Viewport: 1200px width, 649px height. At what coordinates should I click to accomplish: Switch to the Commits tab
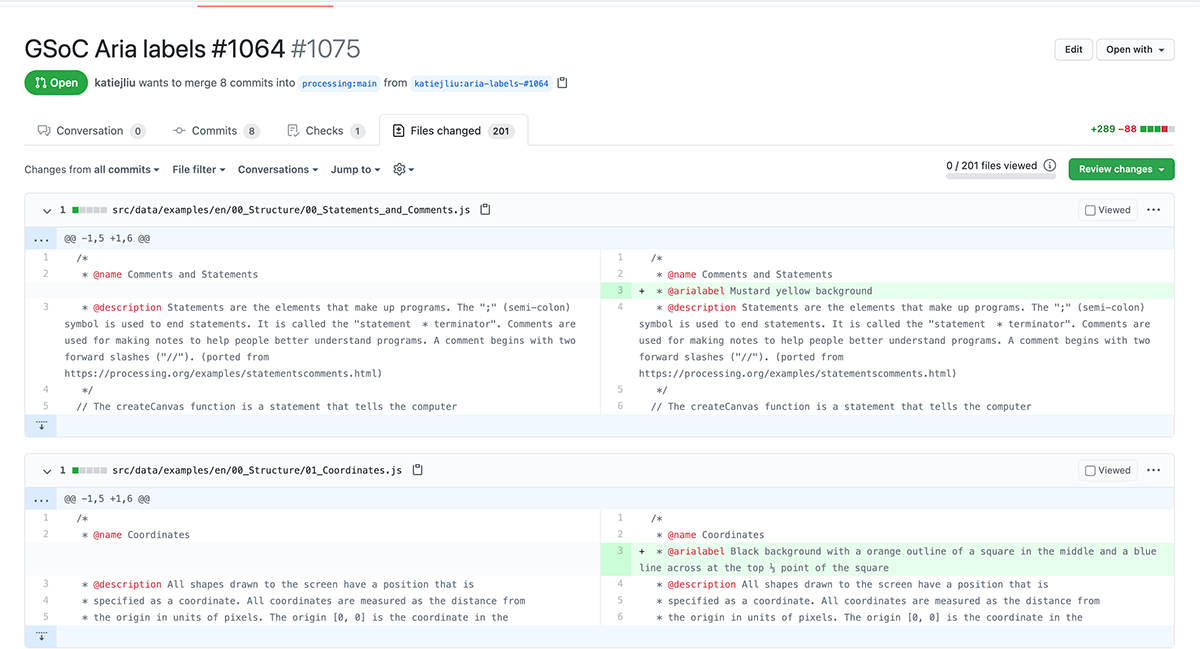click(215, 131)
